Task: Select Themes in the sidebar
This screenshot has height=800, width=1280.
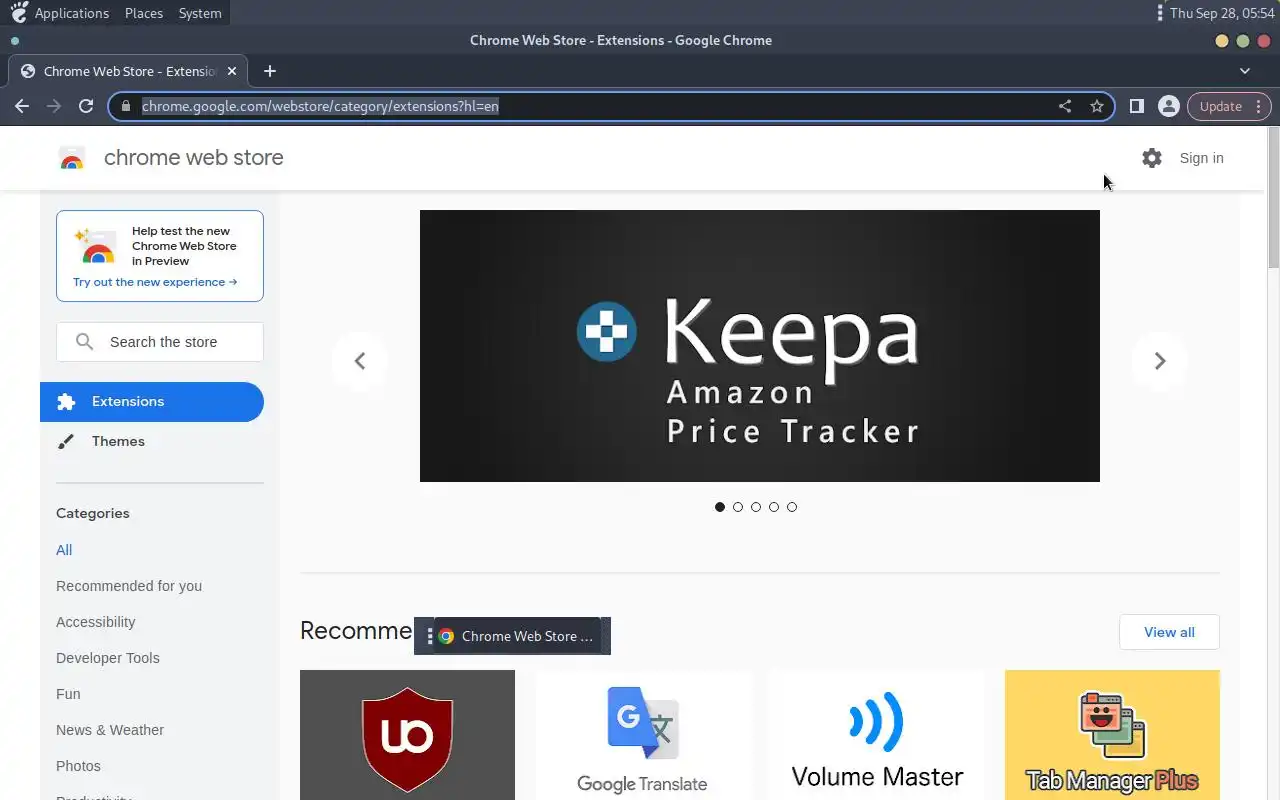Action: point(152,442)
